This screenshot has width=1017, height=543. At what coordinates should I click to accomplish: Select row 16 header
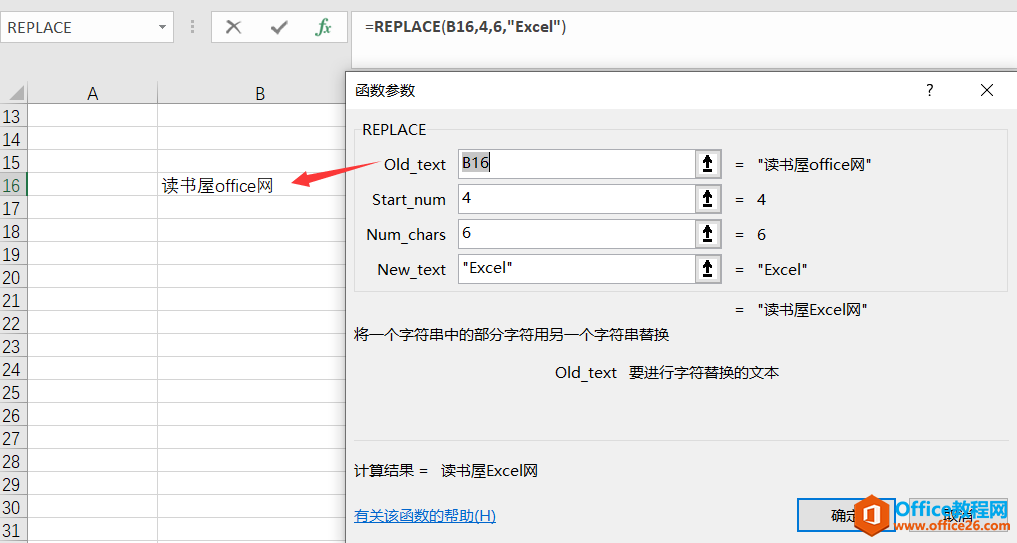coord(13,185)
